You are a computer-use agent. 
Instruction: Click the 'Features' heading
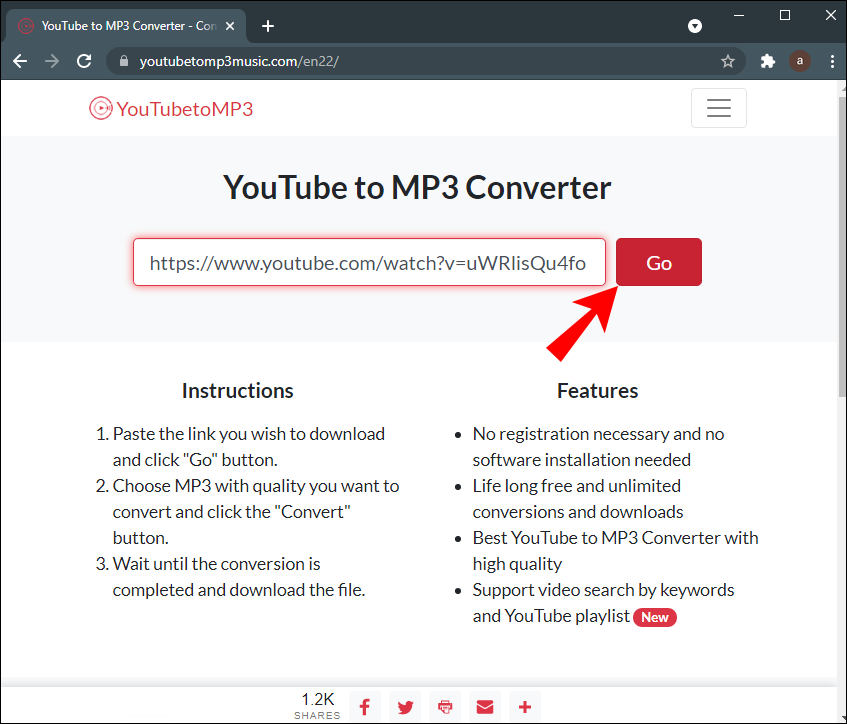pyautogui.click(x=597, y=391)
